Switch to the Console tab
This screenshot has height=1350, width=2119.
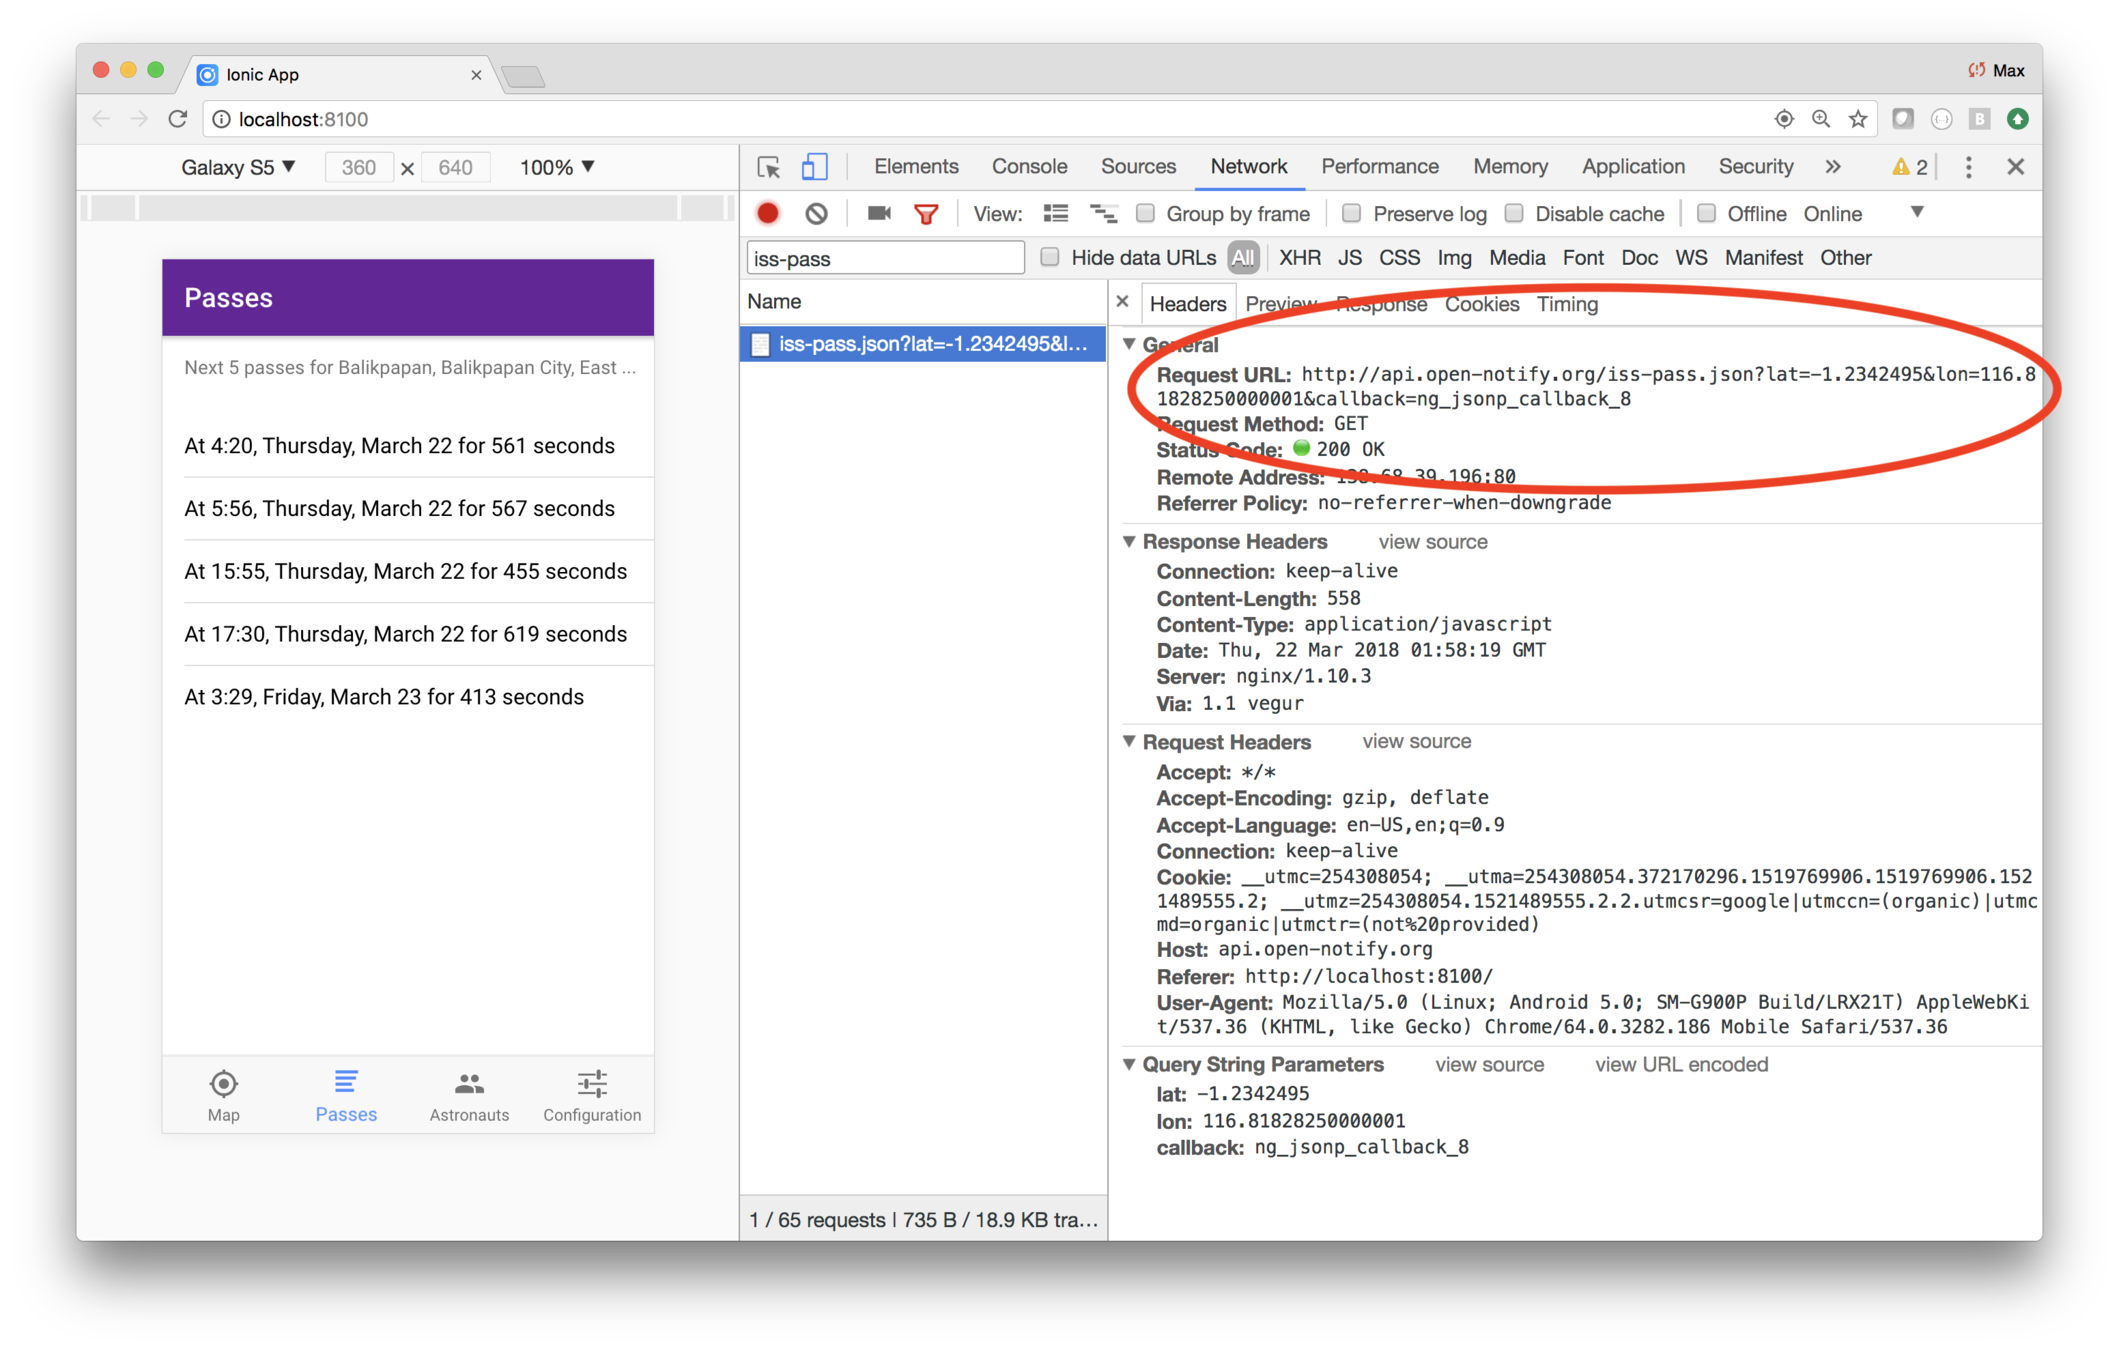(x=1029, y=166)
